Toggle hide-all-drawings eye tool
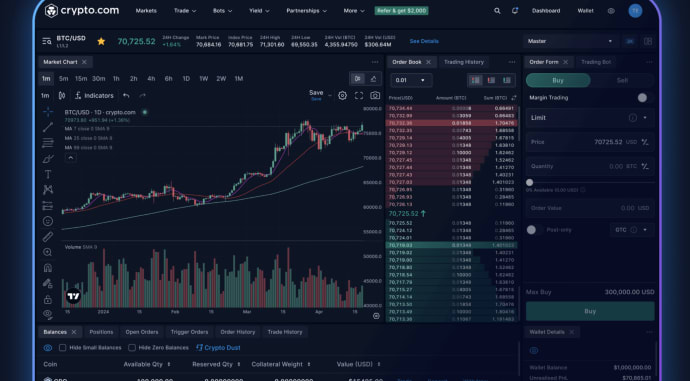 tap(48, 314)
